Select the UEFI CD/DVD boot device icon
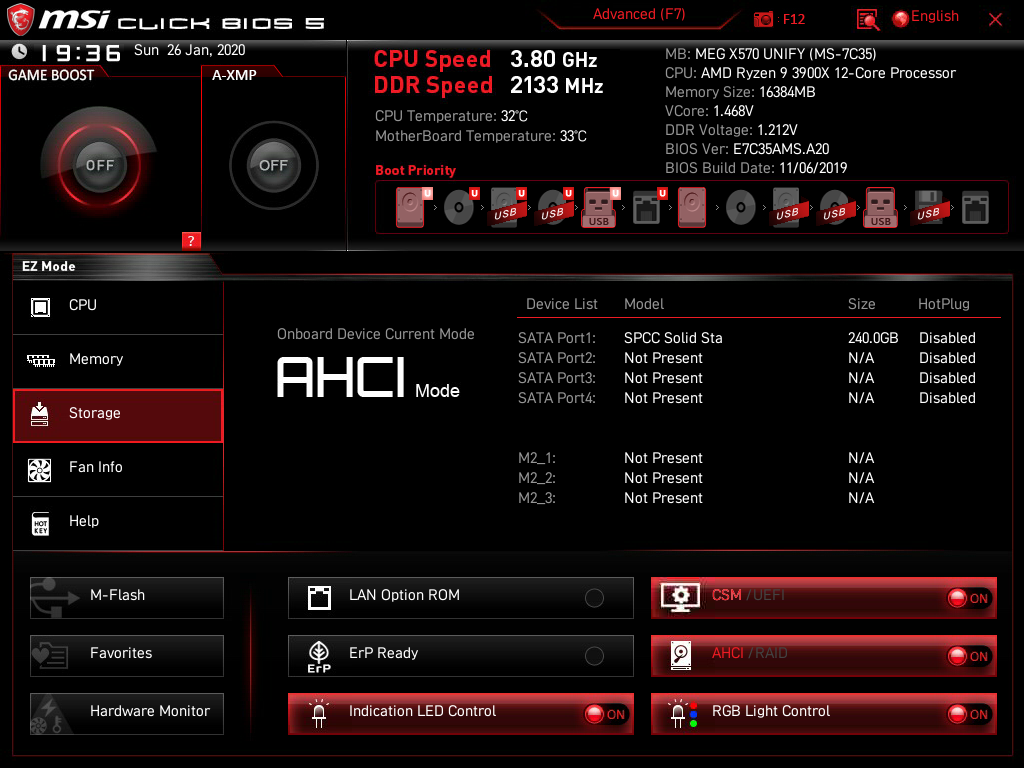This screenshot has width=1024, height=768. (x=461, y=207)
